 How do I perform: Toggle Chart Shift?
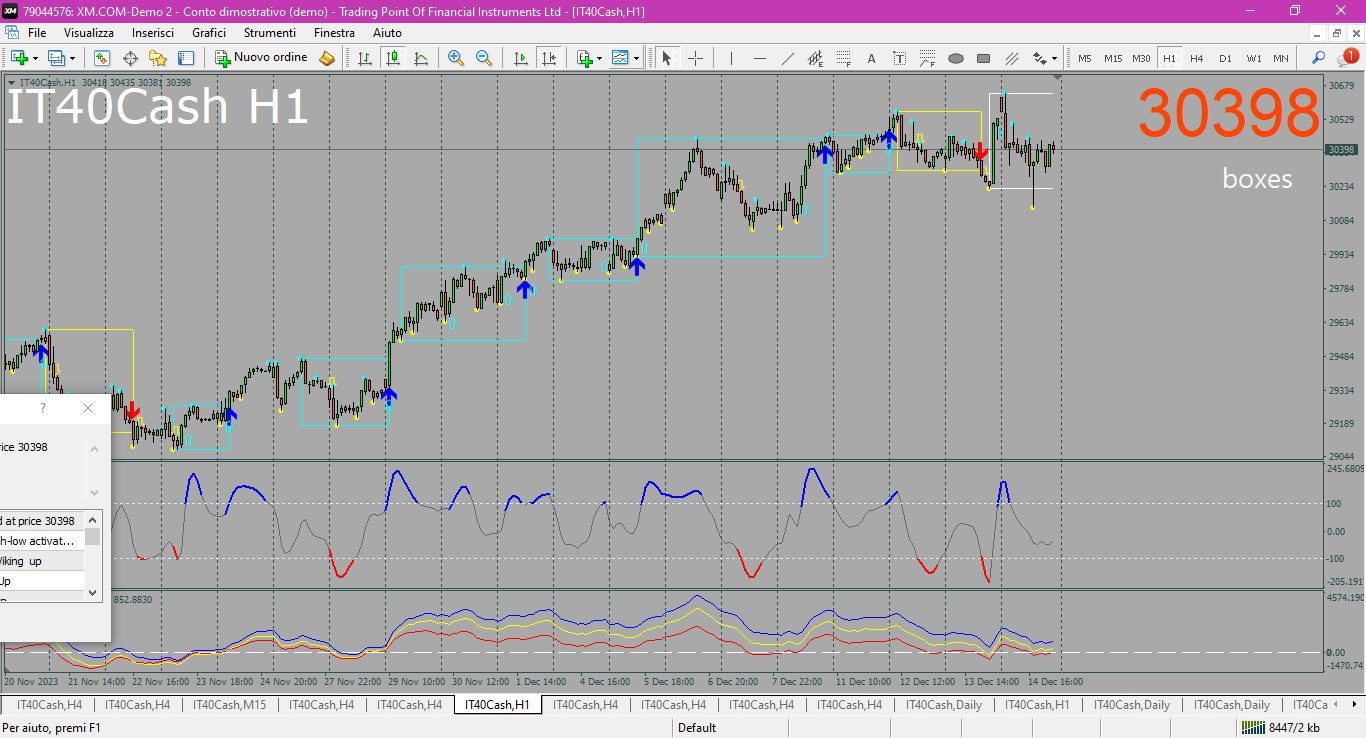point(548,58)
